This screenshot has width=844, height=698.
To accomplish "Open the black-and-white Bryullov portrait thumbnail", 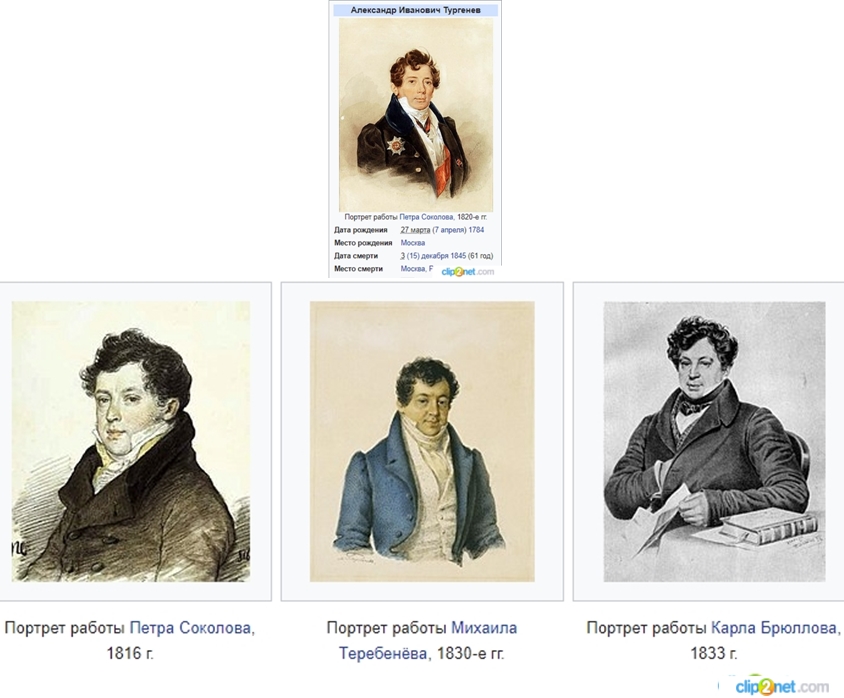I will [714, 441].
